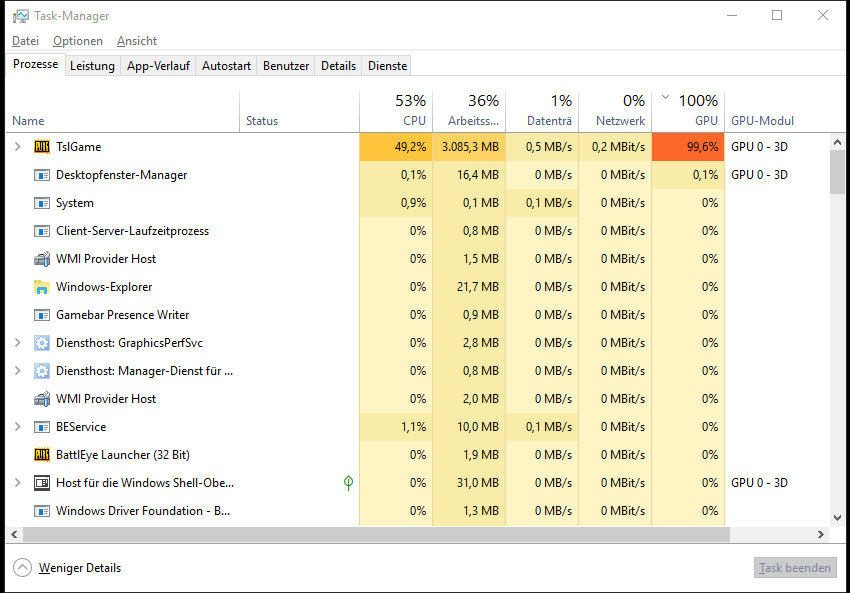Viewport: 850px width, 593px height.
Task: Click the 0,5 MB/s disk cell
Action: [542, 147]
